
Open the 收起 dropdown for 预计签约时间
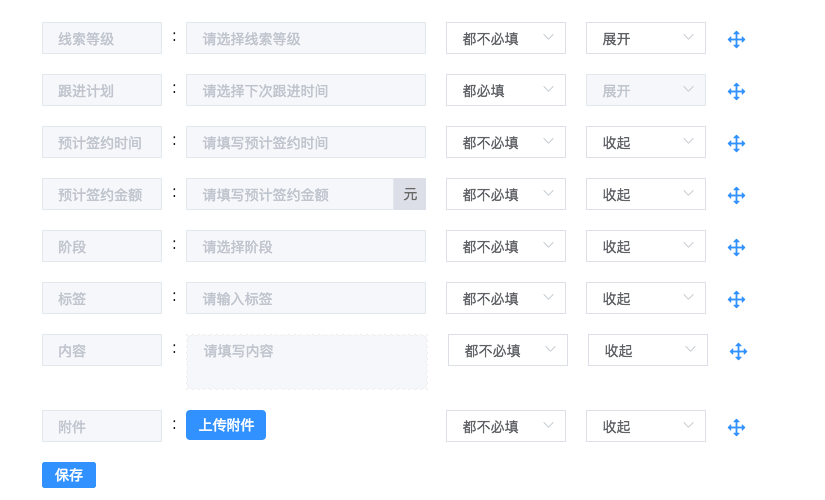646,142
